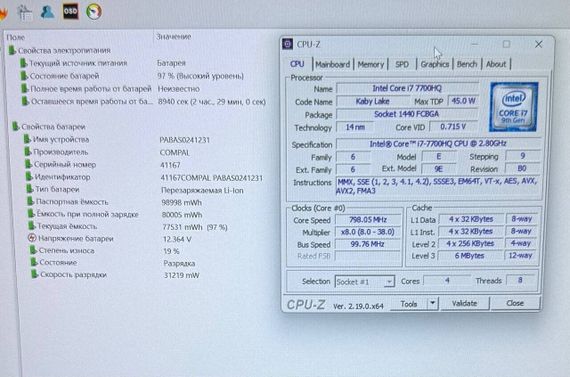Screen dimensions: 570x377
Task: Click the Threads value 8 field
Action: coord(521,280)
